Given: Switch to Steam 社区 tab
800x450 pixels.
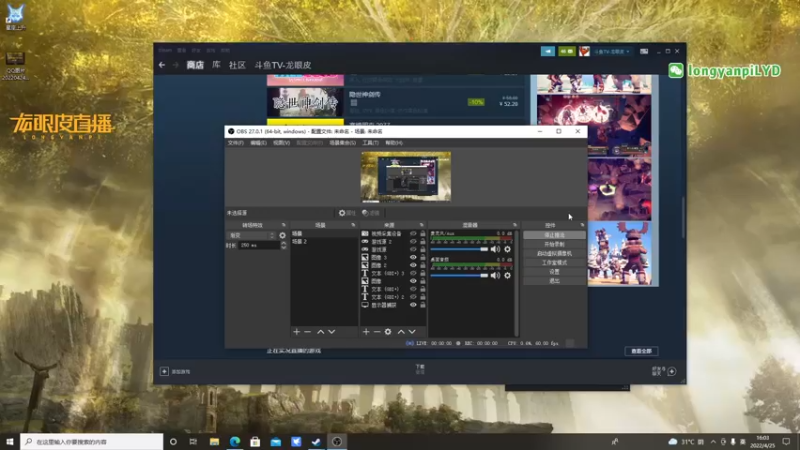Looking at the screenshot, I should pyautogui.click(x=237, y=65).
